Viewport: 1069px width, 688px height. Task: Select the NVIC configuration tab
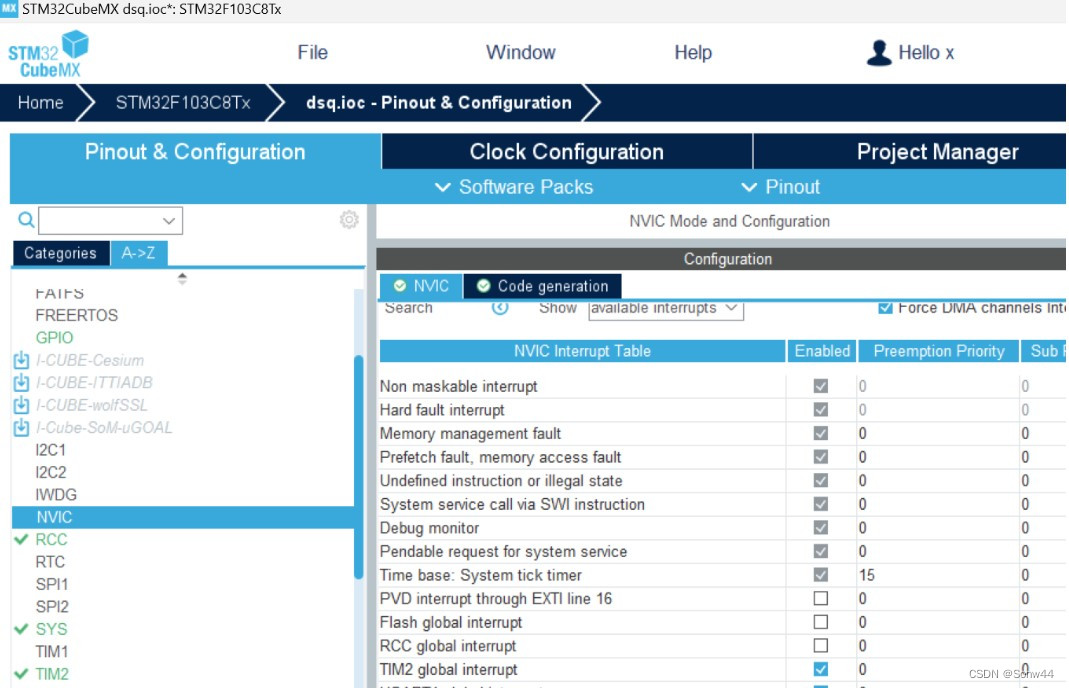[x=421, y=286]
